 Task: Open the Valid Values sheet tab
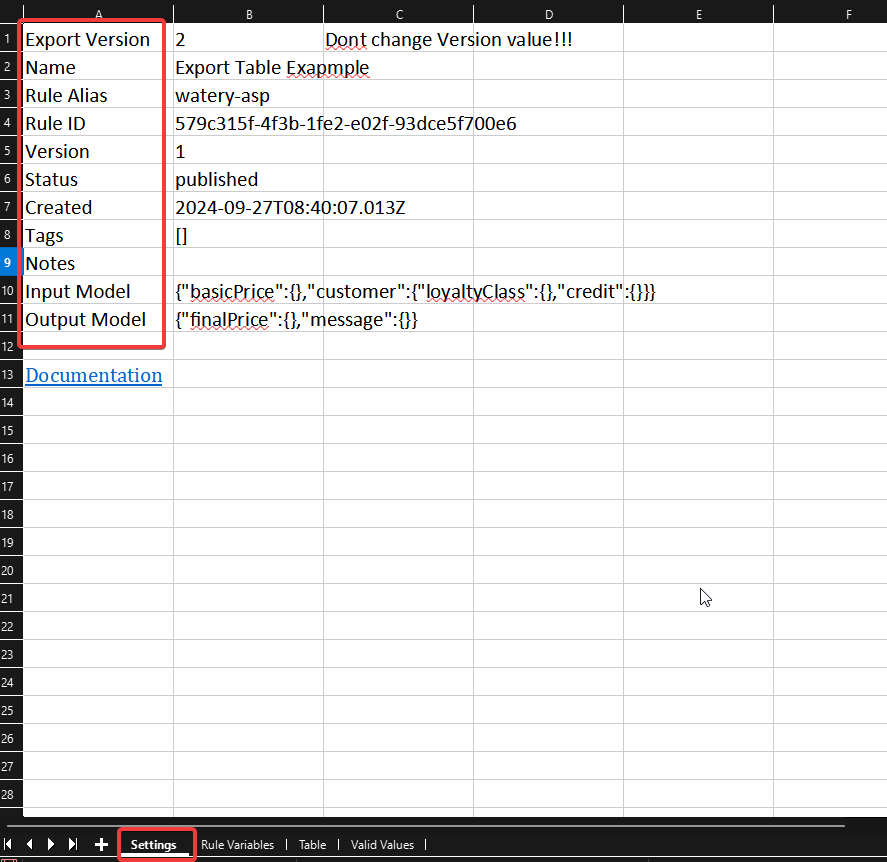[382, 845]
